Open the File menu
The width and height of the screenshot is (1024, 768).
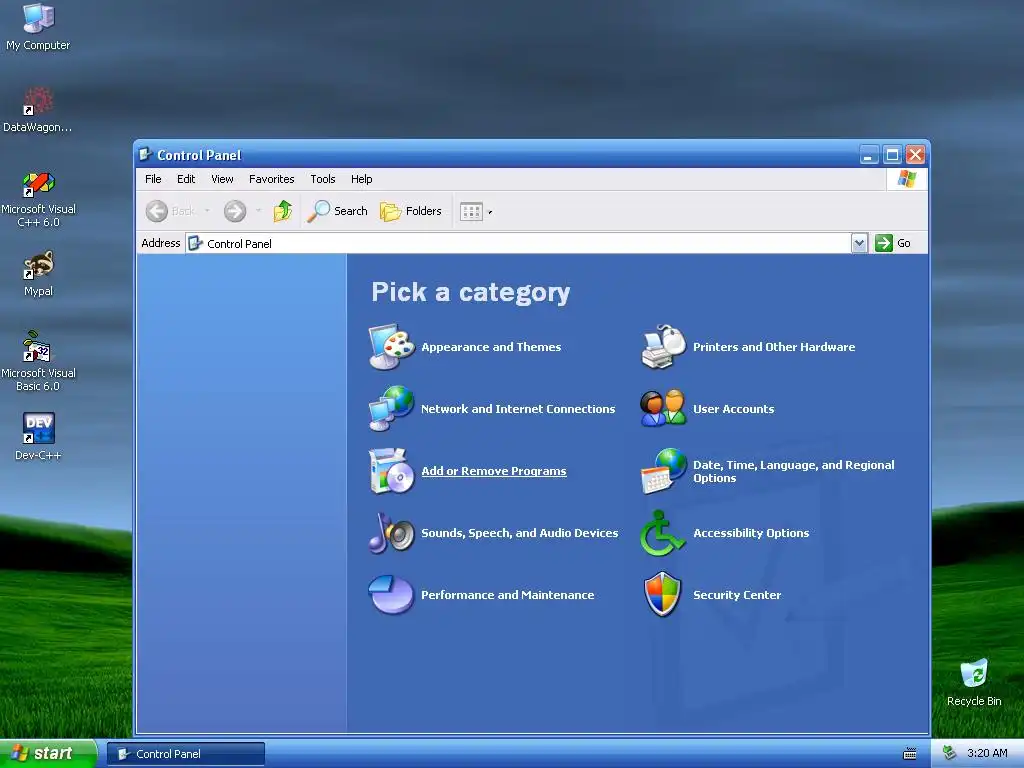click(153, 179)
